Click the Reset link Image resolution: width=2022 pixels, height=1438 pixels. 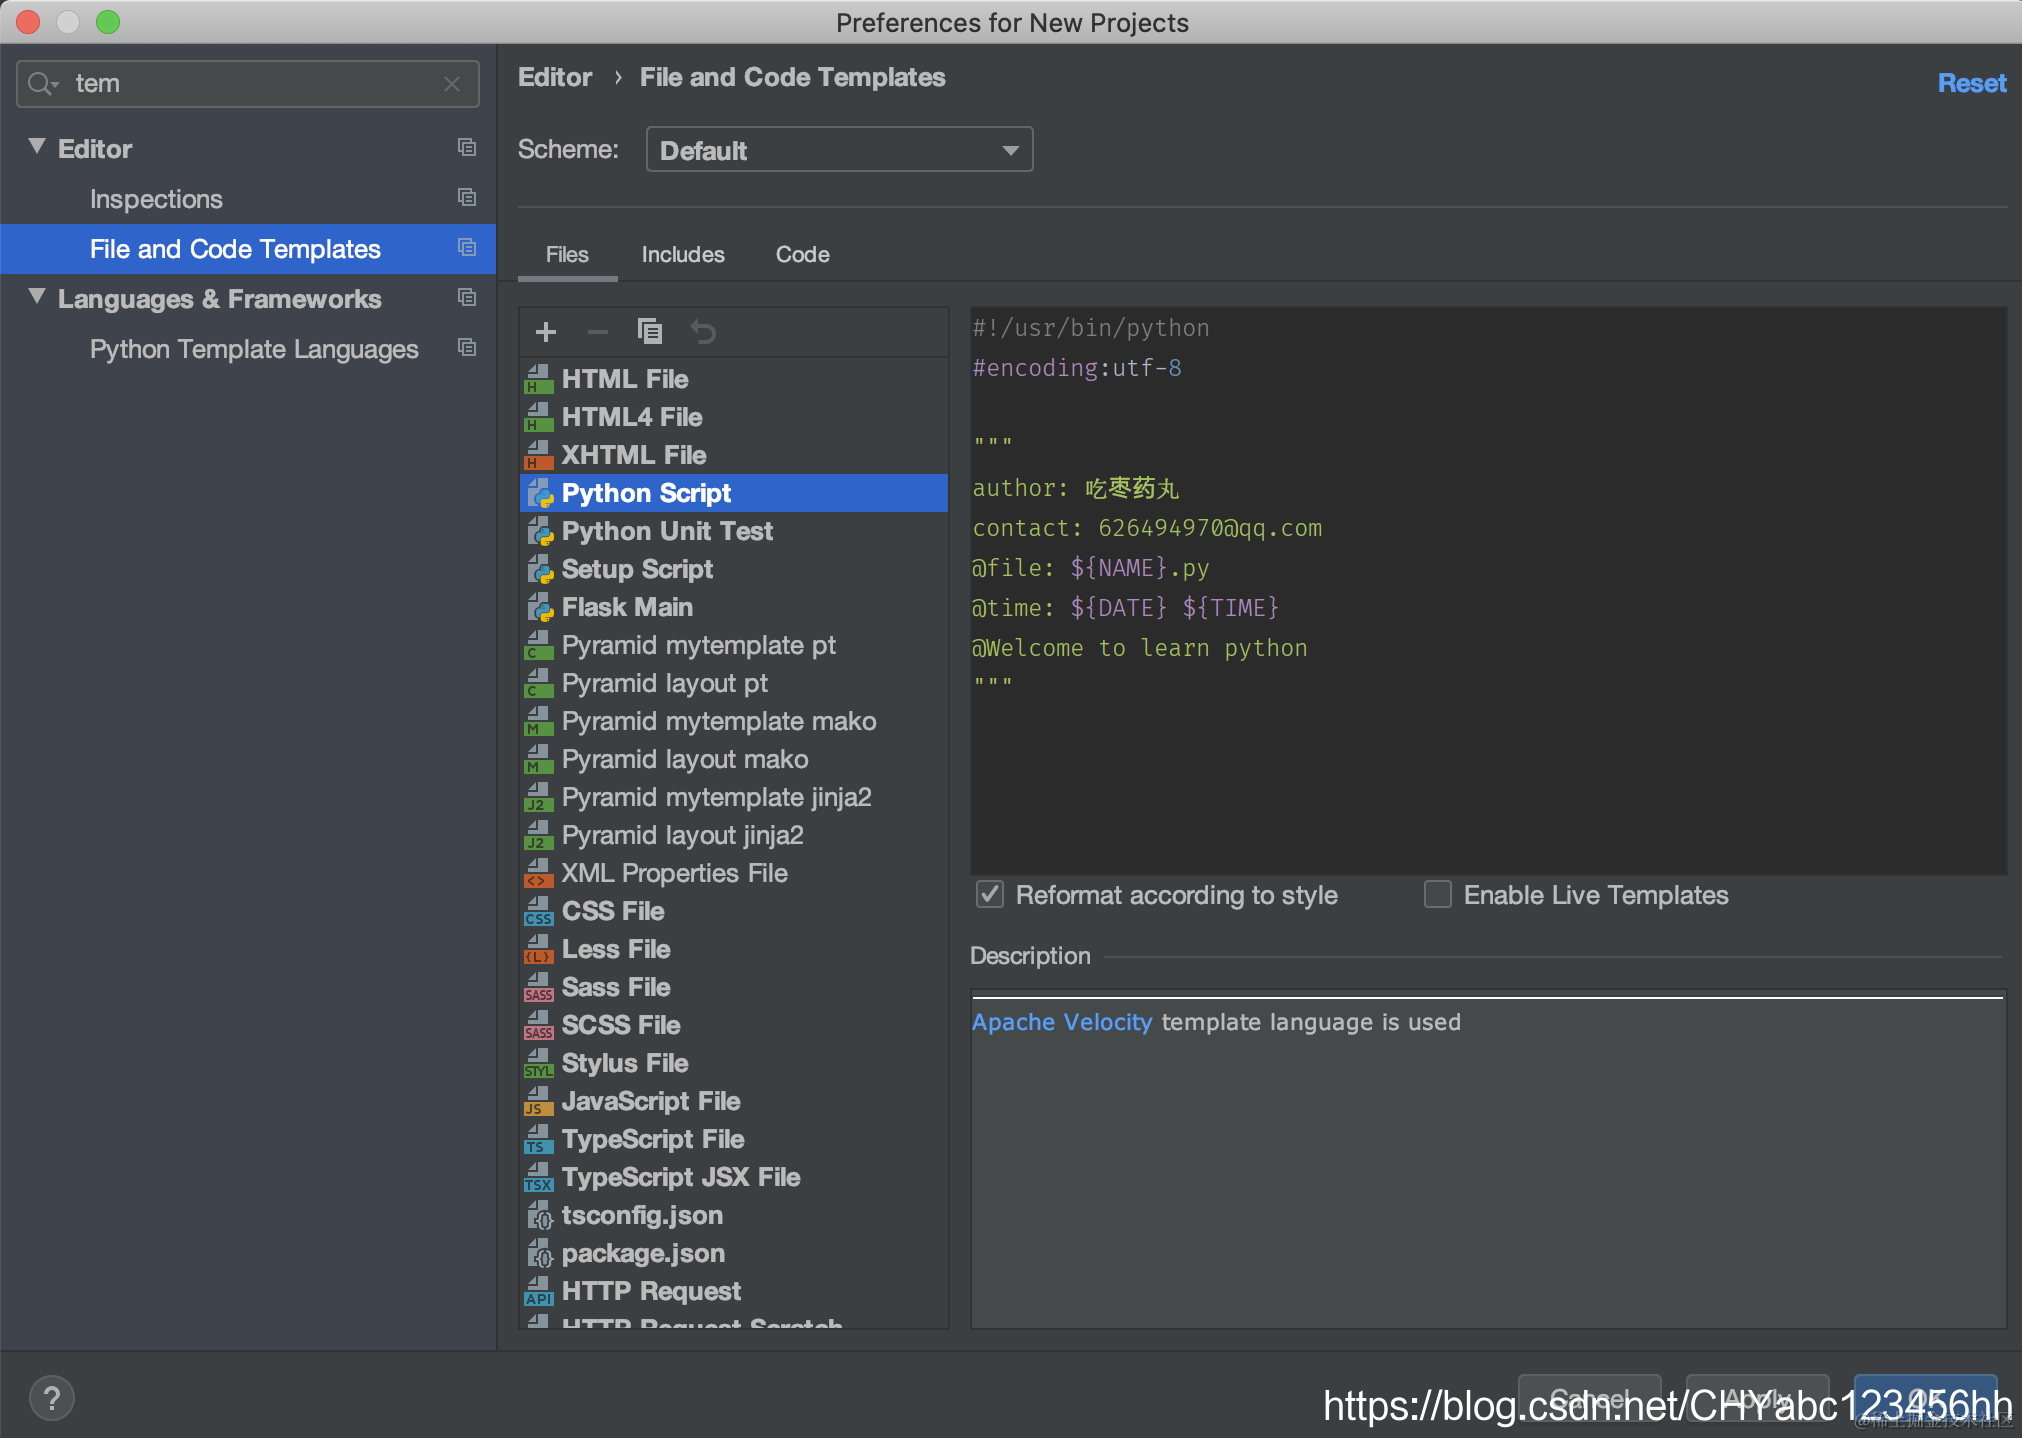click(1971, 84)
